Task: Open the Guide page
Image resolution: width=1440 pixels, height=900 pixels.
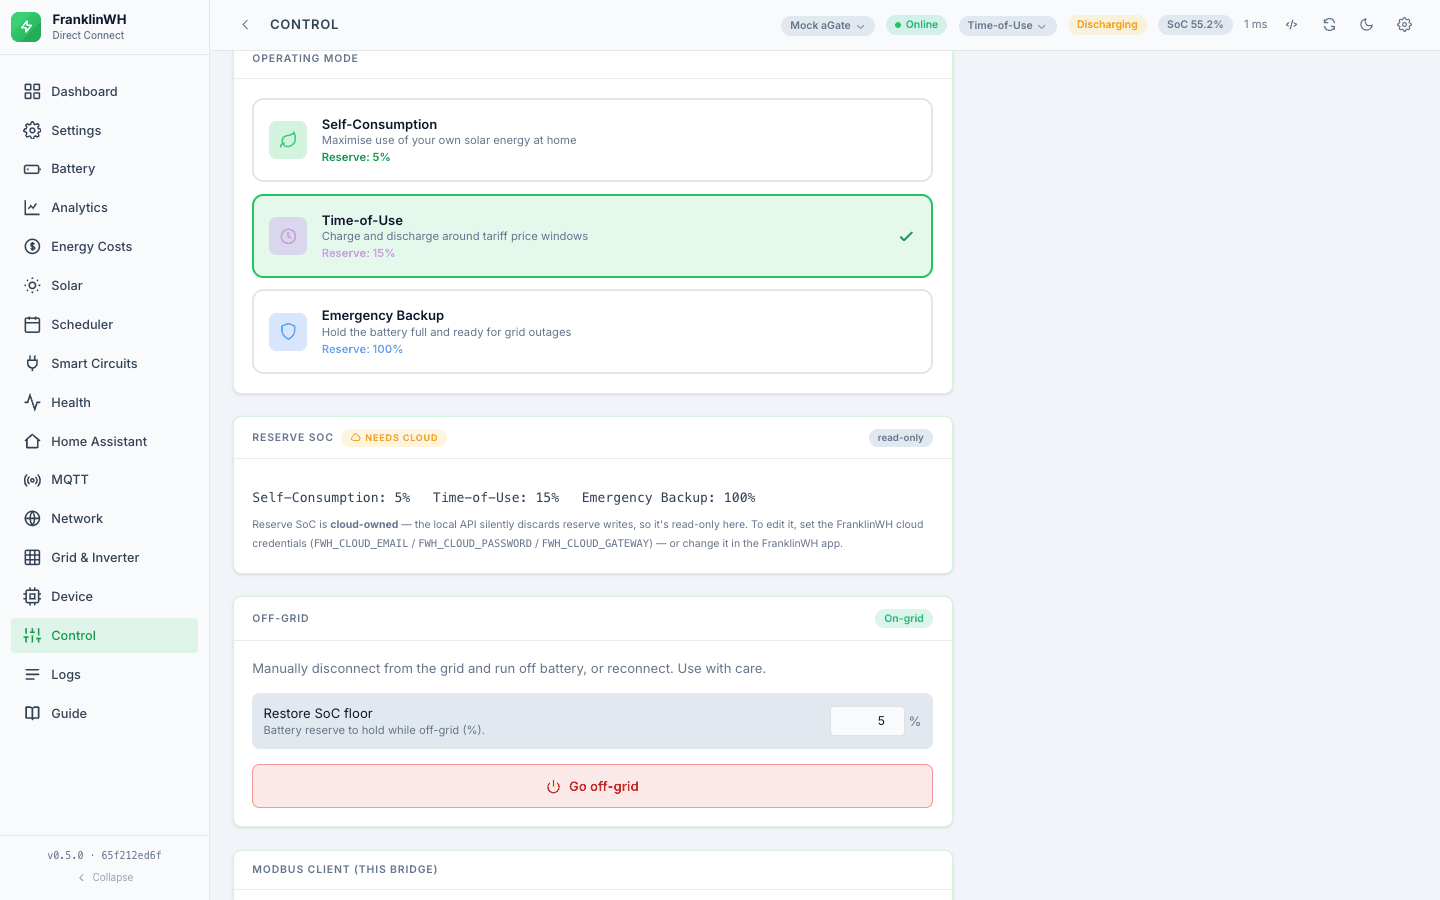Action: [104, 714]
